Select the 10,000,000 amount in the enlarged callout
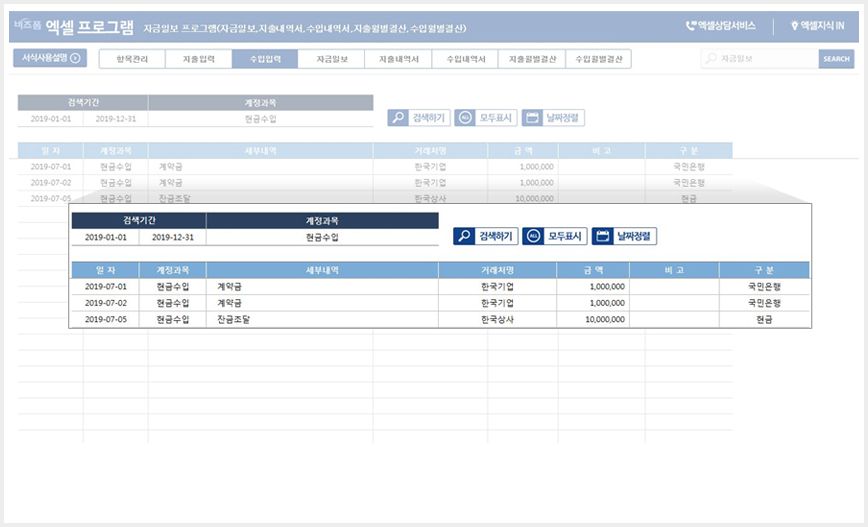This screenshot has height=527, width=868. (593, 319)
